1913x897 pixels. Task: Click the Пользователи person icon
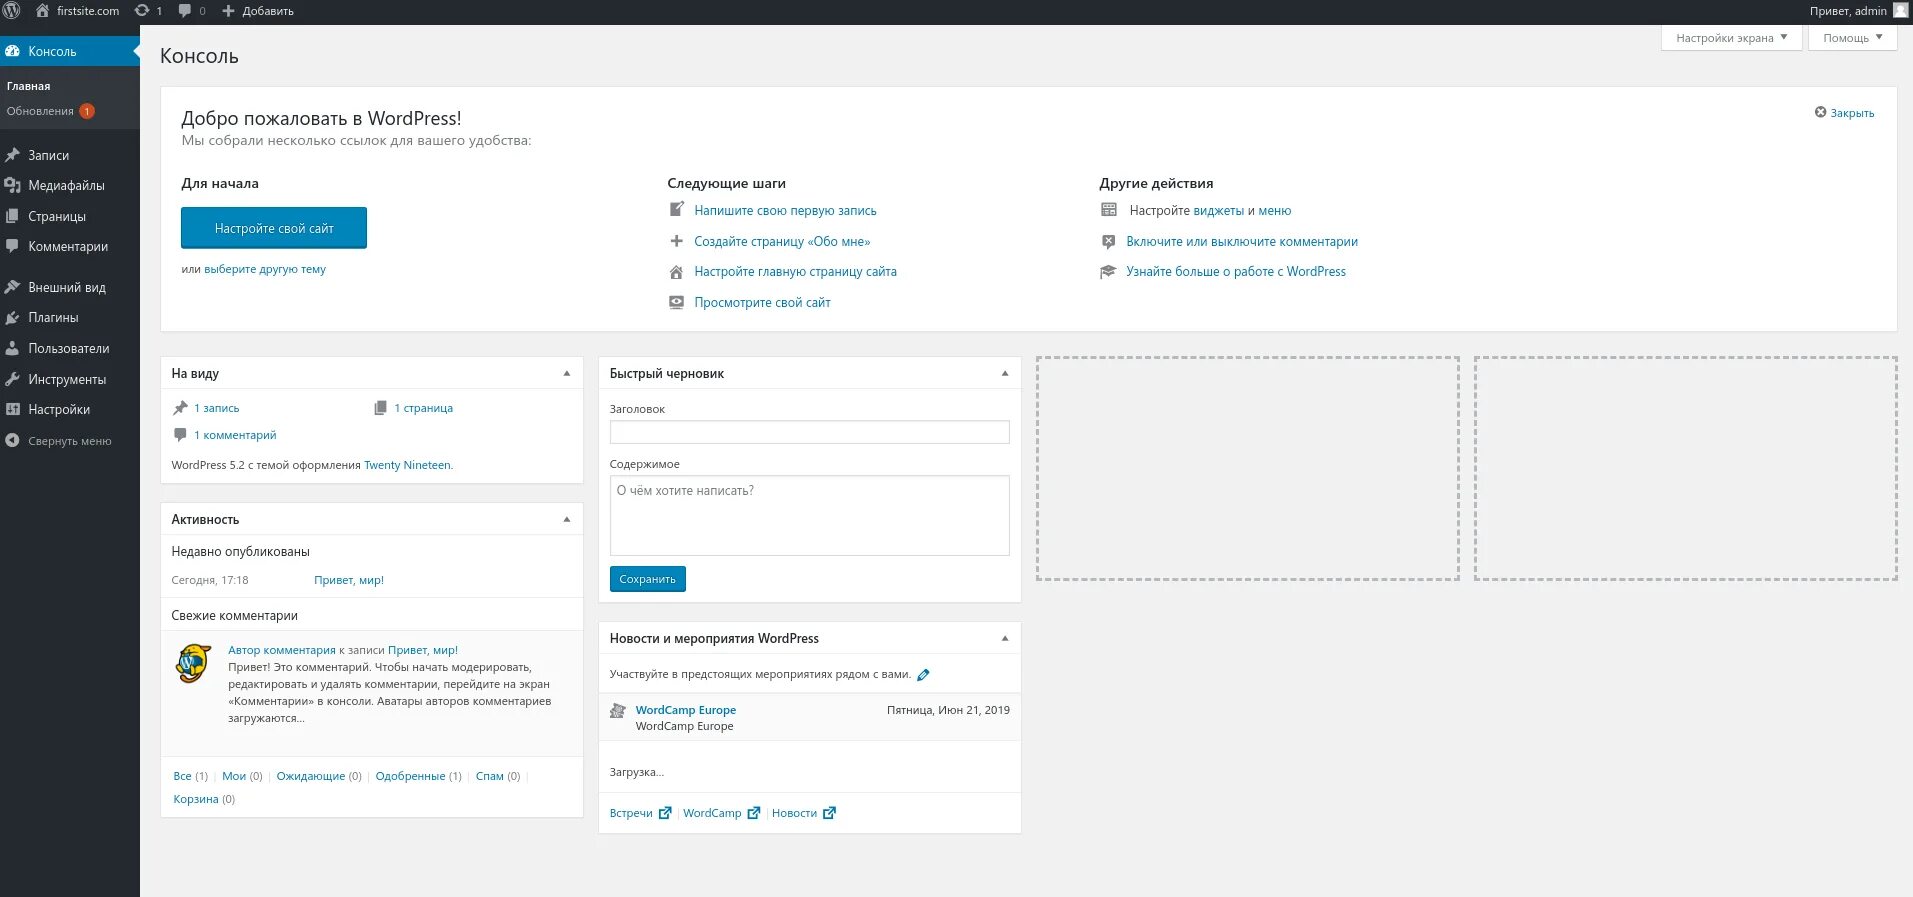point(12,348)
